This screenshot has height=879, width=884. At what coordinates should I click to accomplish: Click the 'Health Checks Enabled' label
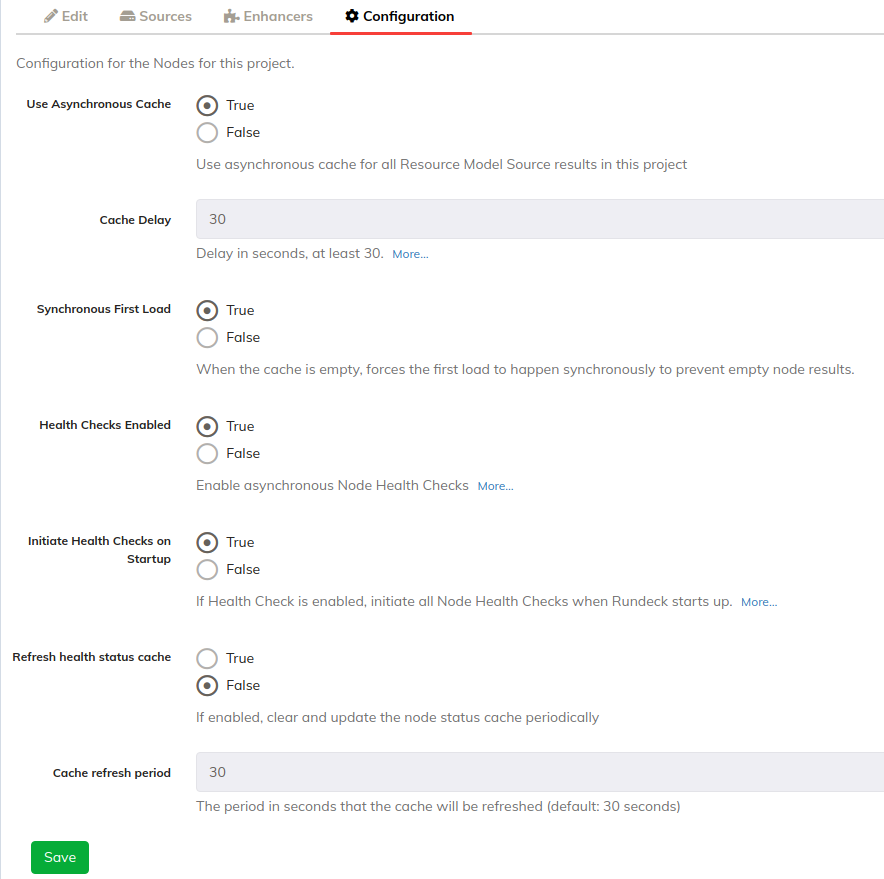105,425
